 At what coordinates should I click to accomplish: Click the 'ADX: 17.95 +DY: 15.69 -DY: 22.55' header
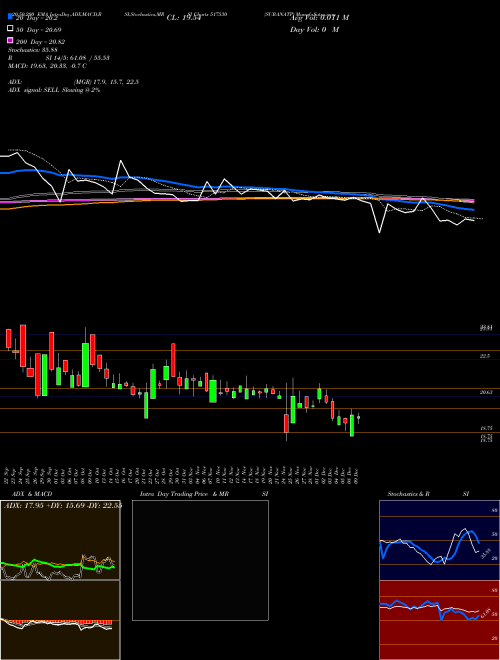[63, 506]
